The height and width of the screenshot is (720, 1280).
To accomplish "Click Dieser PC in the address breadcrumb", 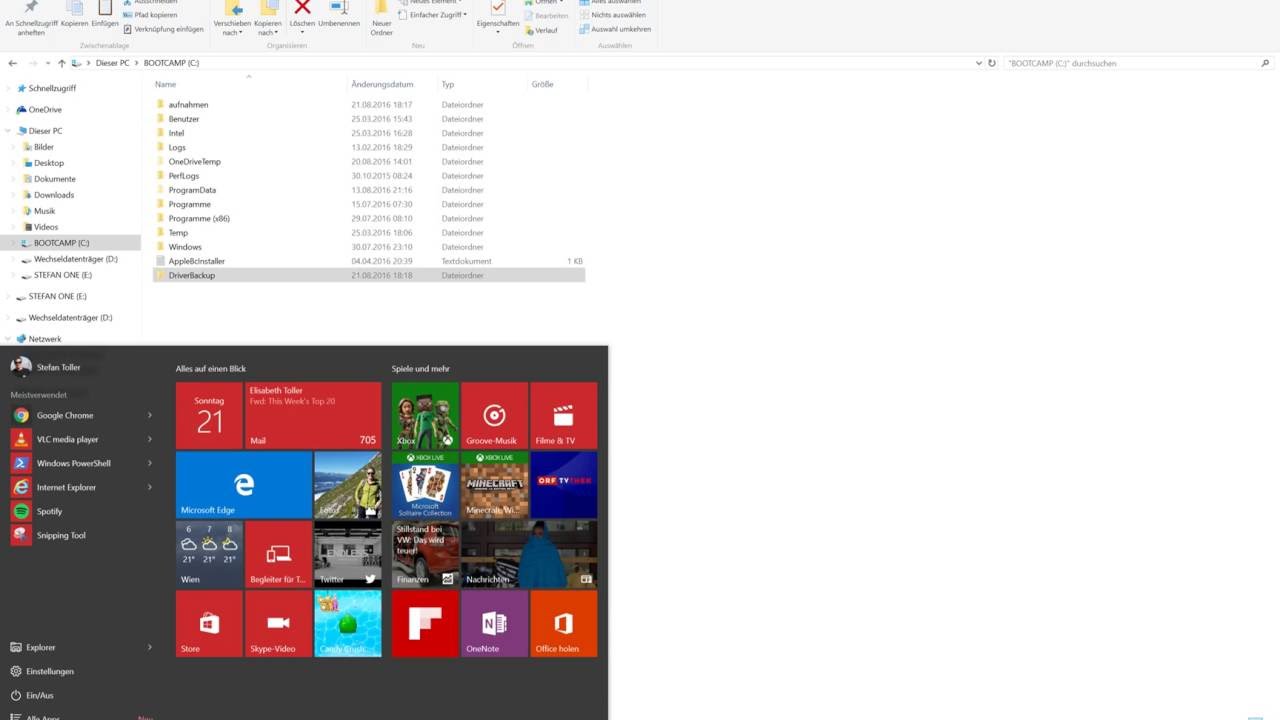I will [x=112, y=63].
